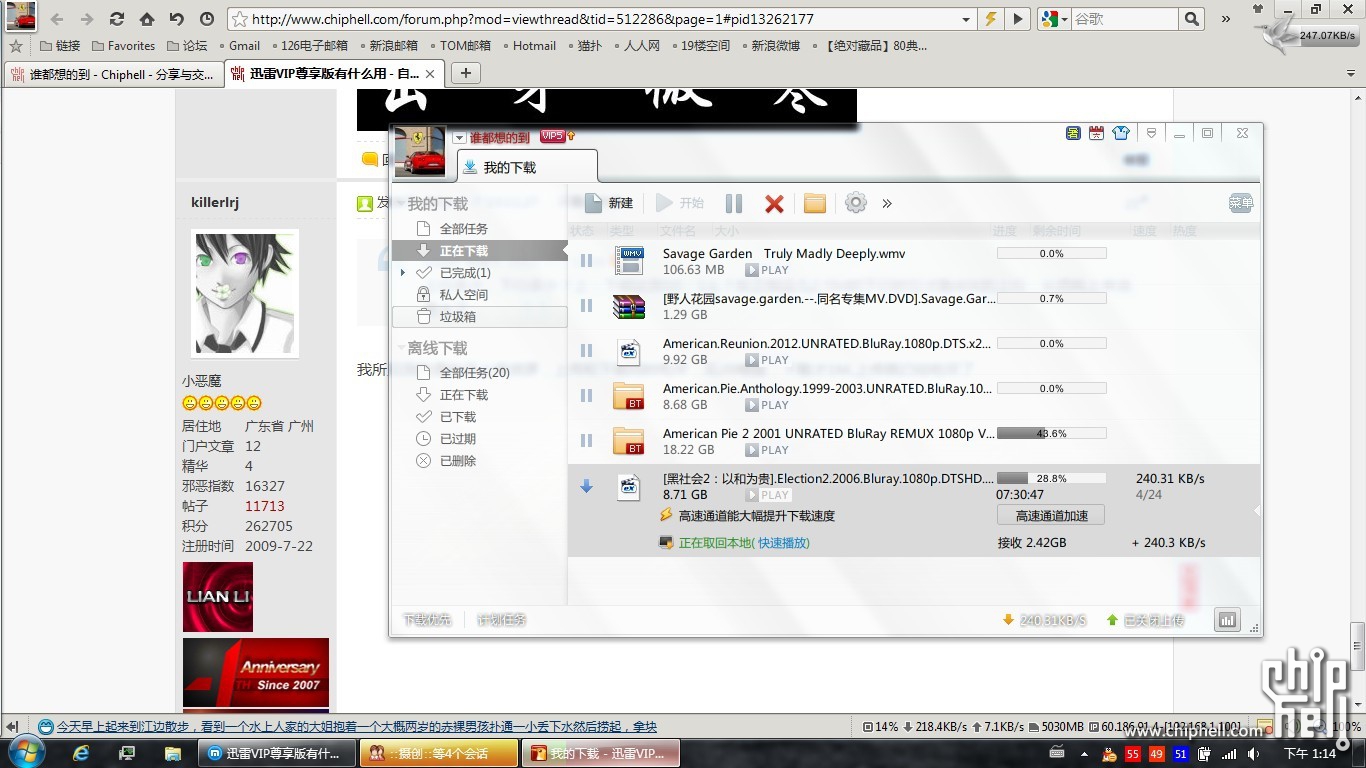Switch to tab 谁都想的到 - Chiphell
The width and height of the screenshot is (1366, 768).
(113, 74)
